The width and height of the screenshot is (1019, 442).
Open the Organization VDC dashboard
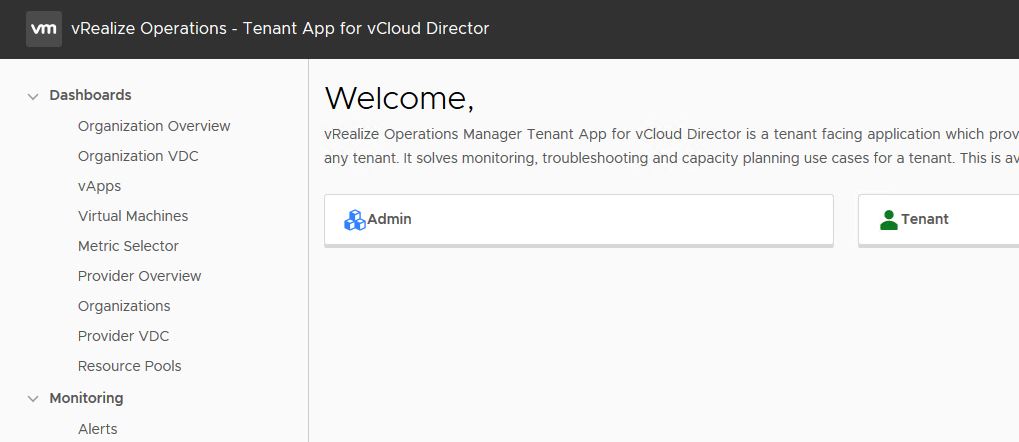pos(138,156)
